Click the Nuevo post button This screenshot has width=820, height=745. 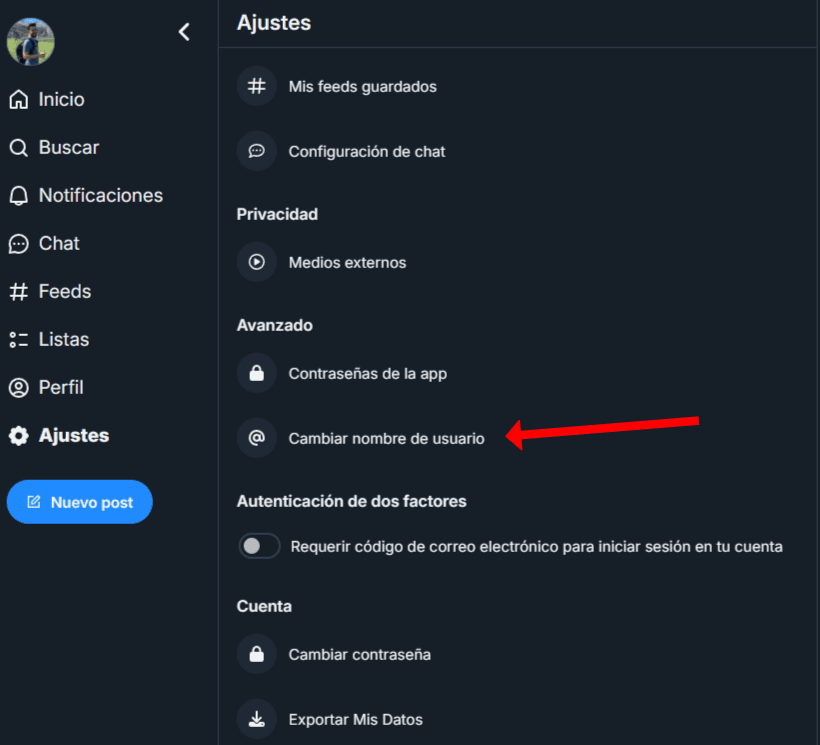(x=79, y=502)
